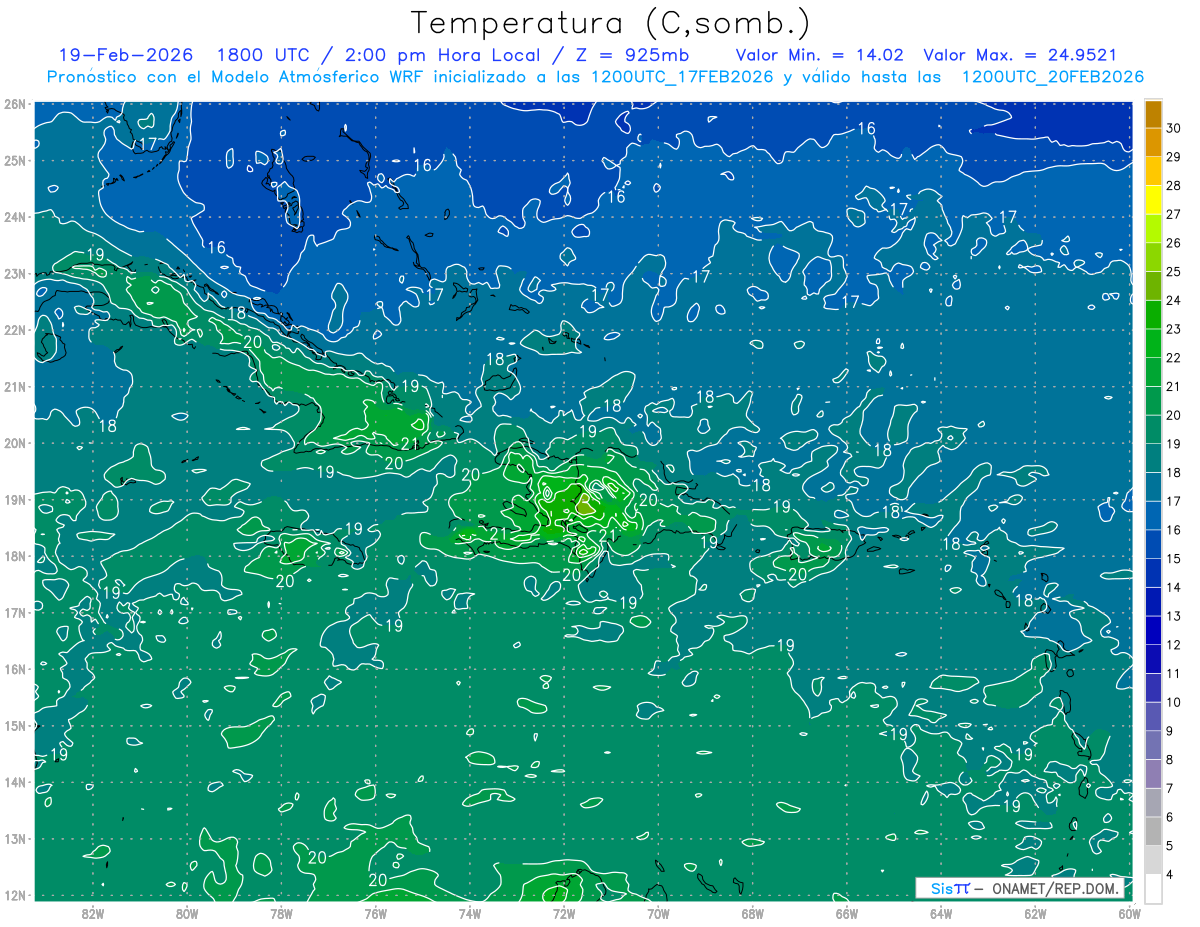Click the '17N' latitude axis label
Viewport: 1200px width, 927px height.
(x=15, y=612)
